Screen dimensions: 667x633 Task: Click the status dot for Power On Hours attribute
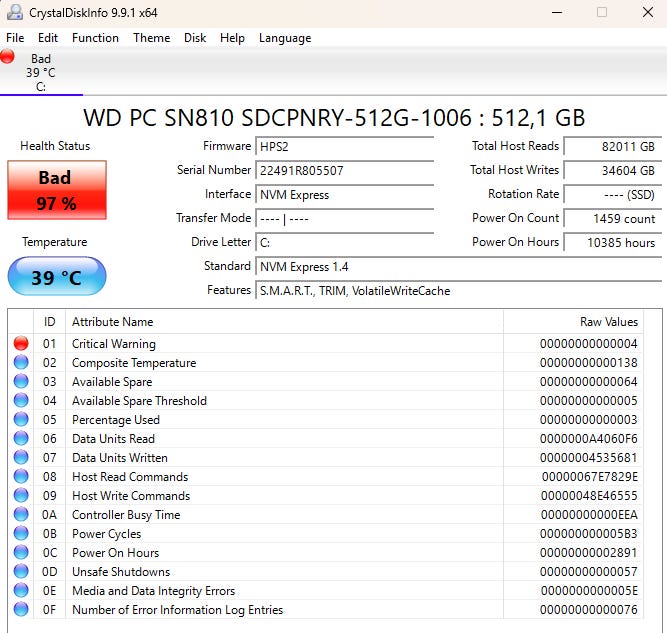click(x=21, y=552)
